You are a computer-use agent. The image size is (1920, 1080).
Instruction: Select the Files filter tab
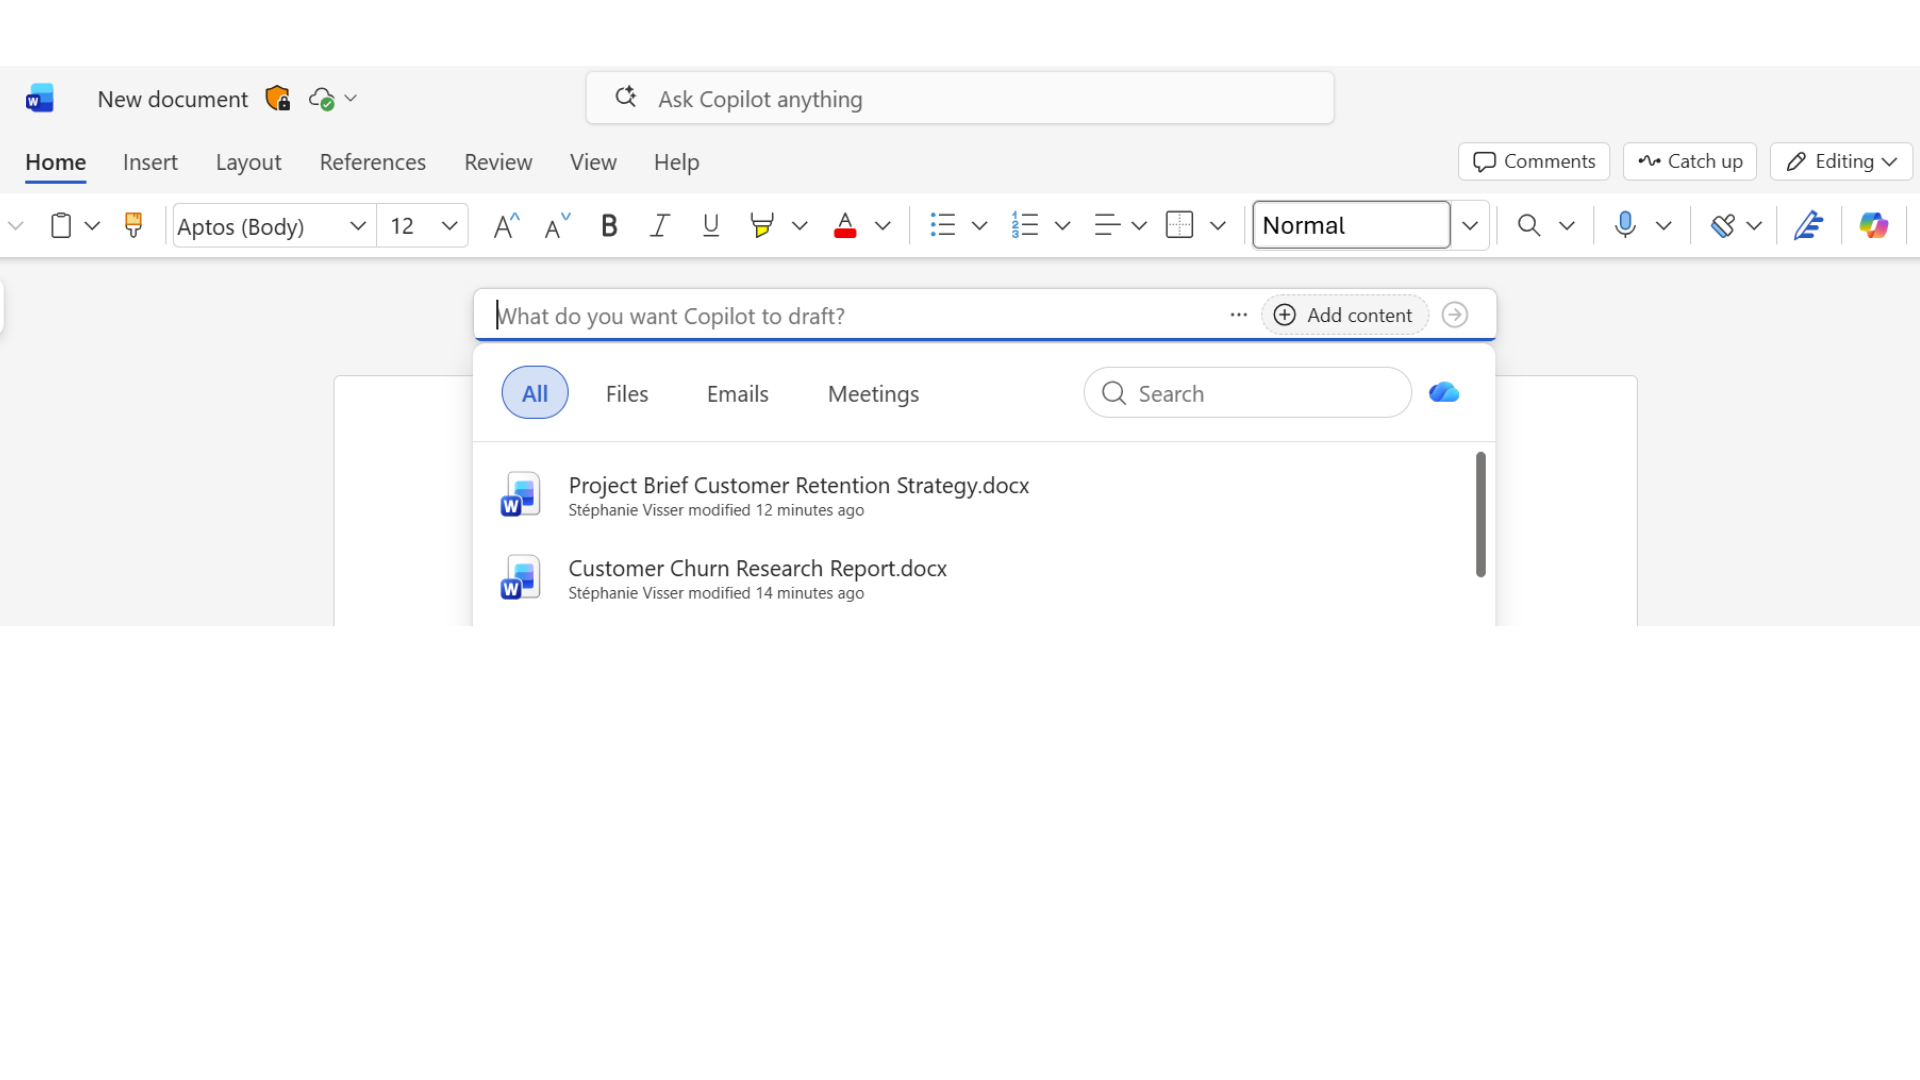pyautogui.click(x=626, y=394)
